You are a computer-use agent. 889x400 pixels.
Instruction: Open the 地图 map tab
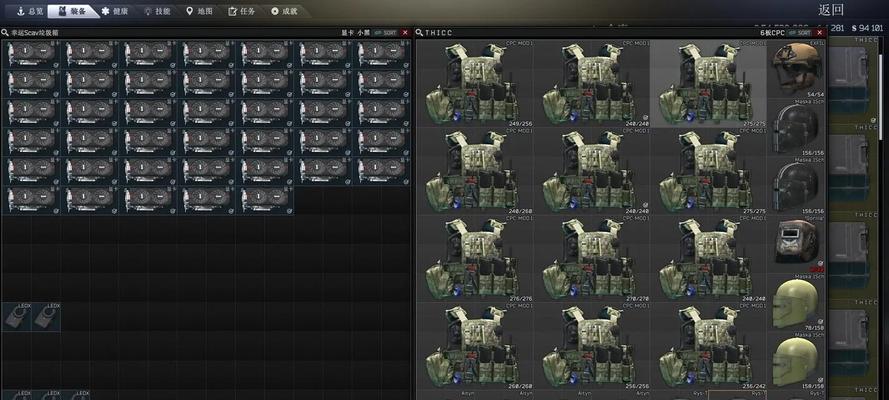(199, 11)
